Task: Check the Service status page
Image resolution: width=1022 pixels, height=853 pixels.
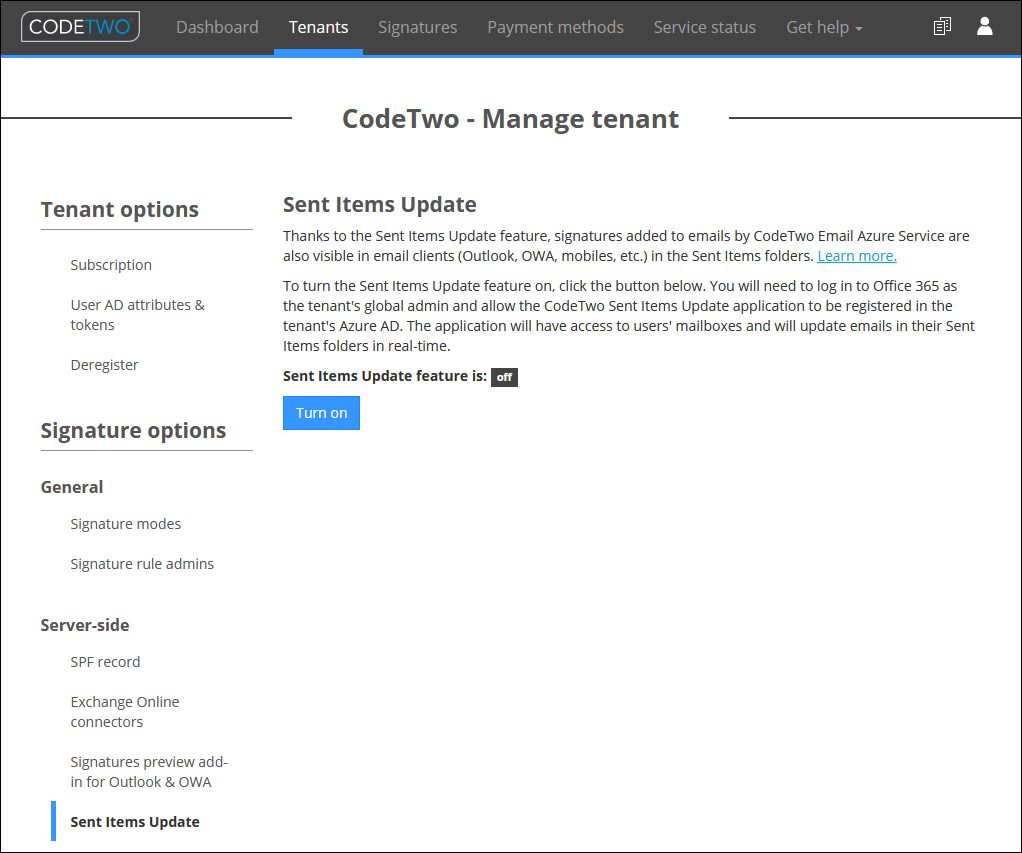Action: [704, 27]
